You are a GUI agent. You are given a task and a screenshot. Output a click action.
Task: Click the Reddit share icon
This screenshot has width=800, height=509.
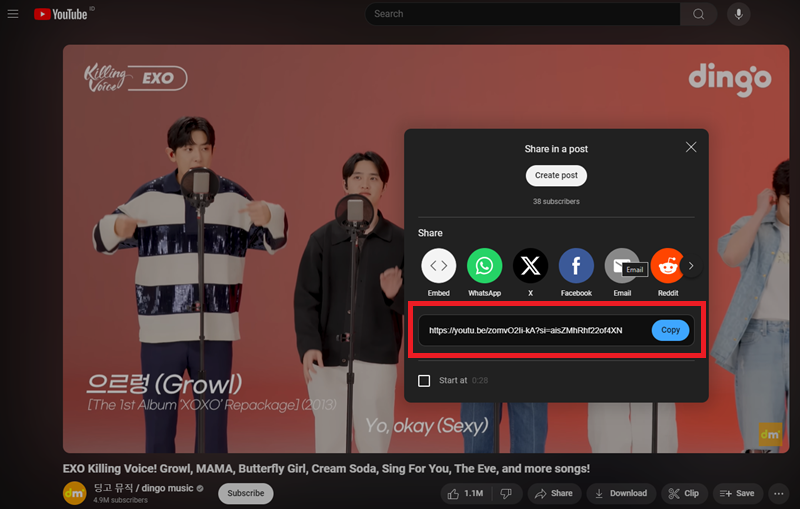[x=666, y=266]
